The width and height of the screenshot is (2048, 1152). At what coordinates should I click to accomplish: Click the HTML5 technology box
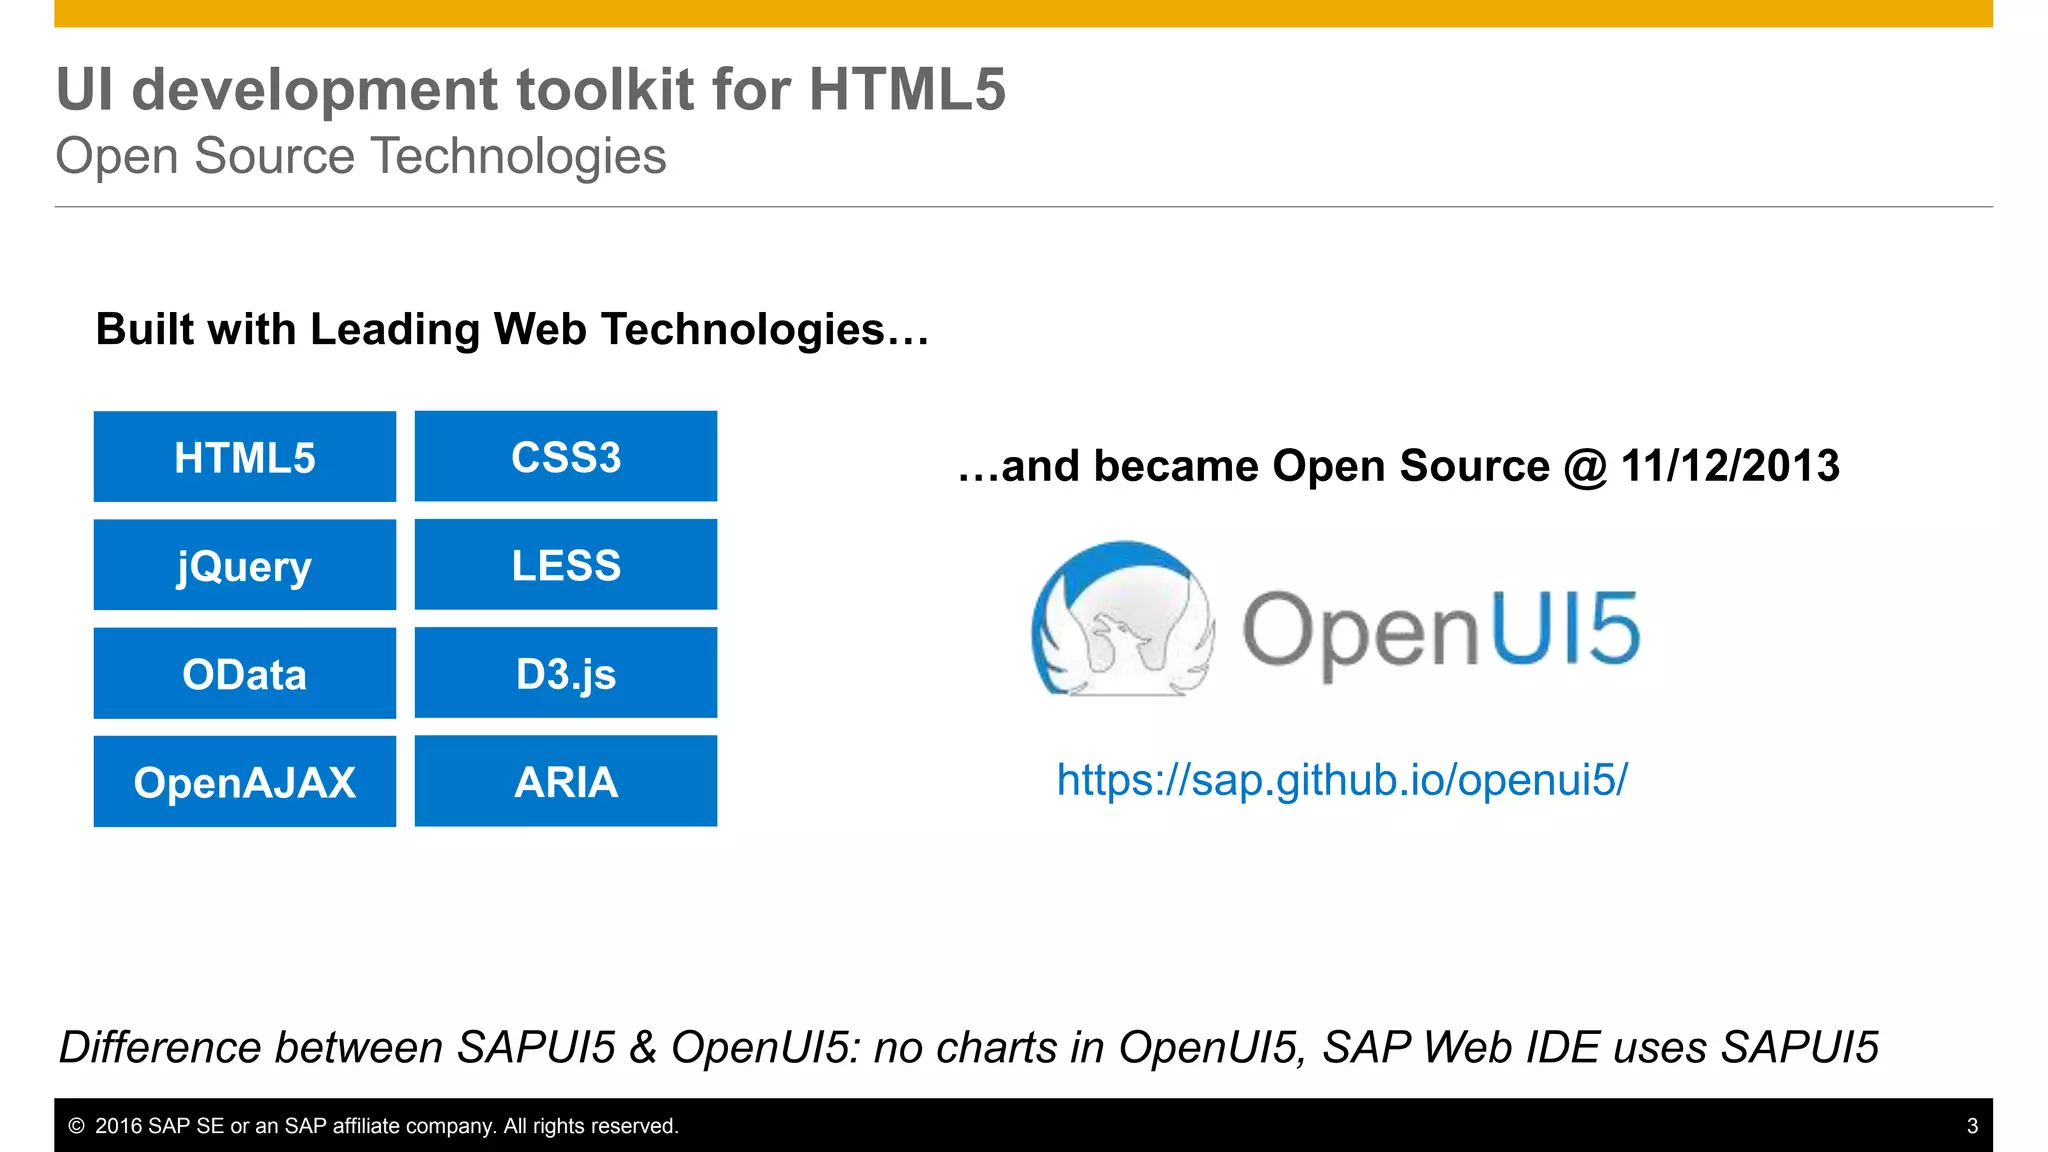tap(245, 456)
